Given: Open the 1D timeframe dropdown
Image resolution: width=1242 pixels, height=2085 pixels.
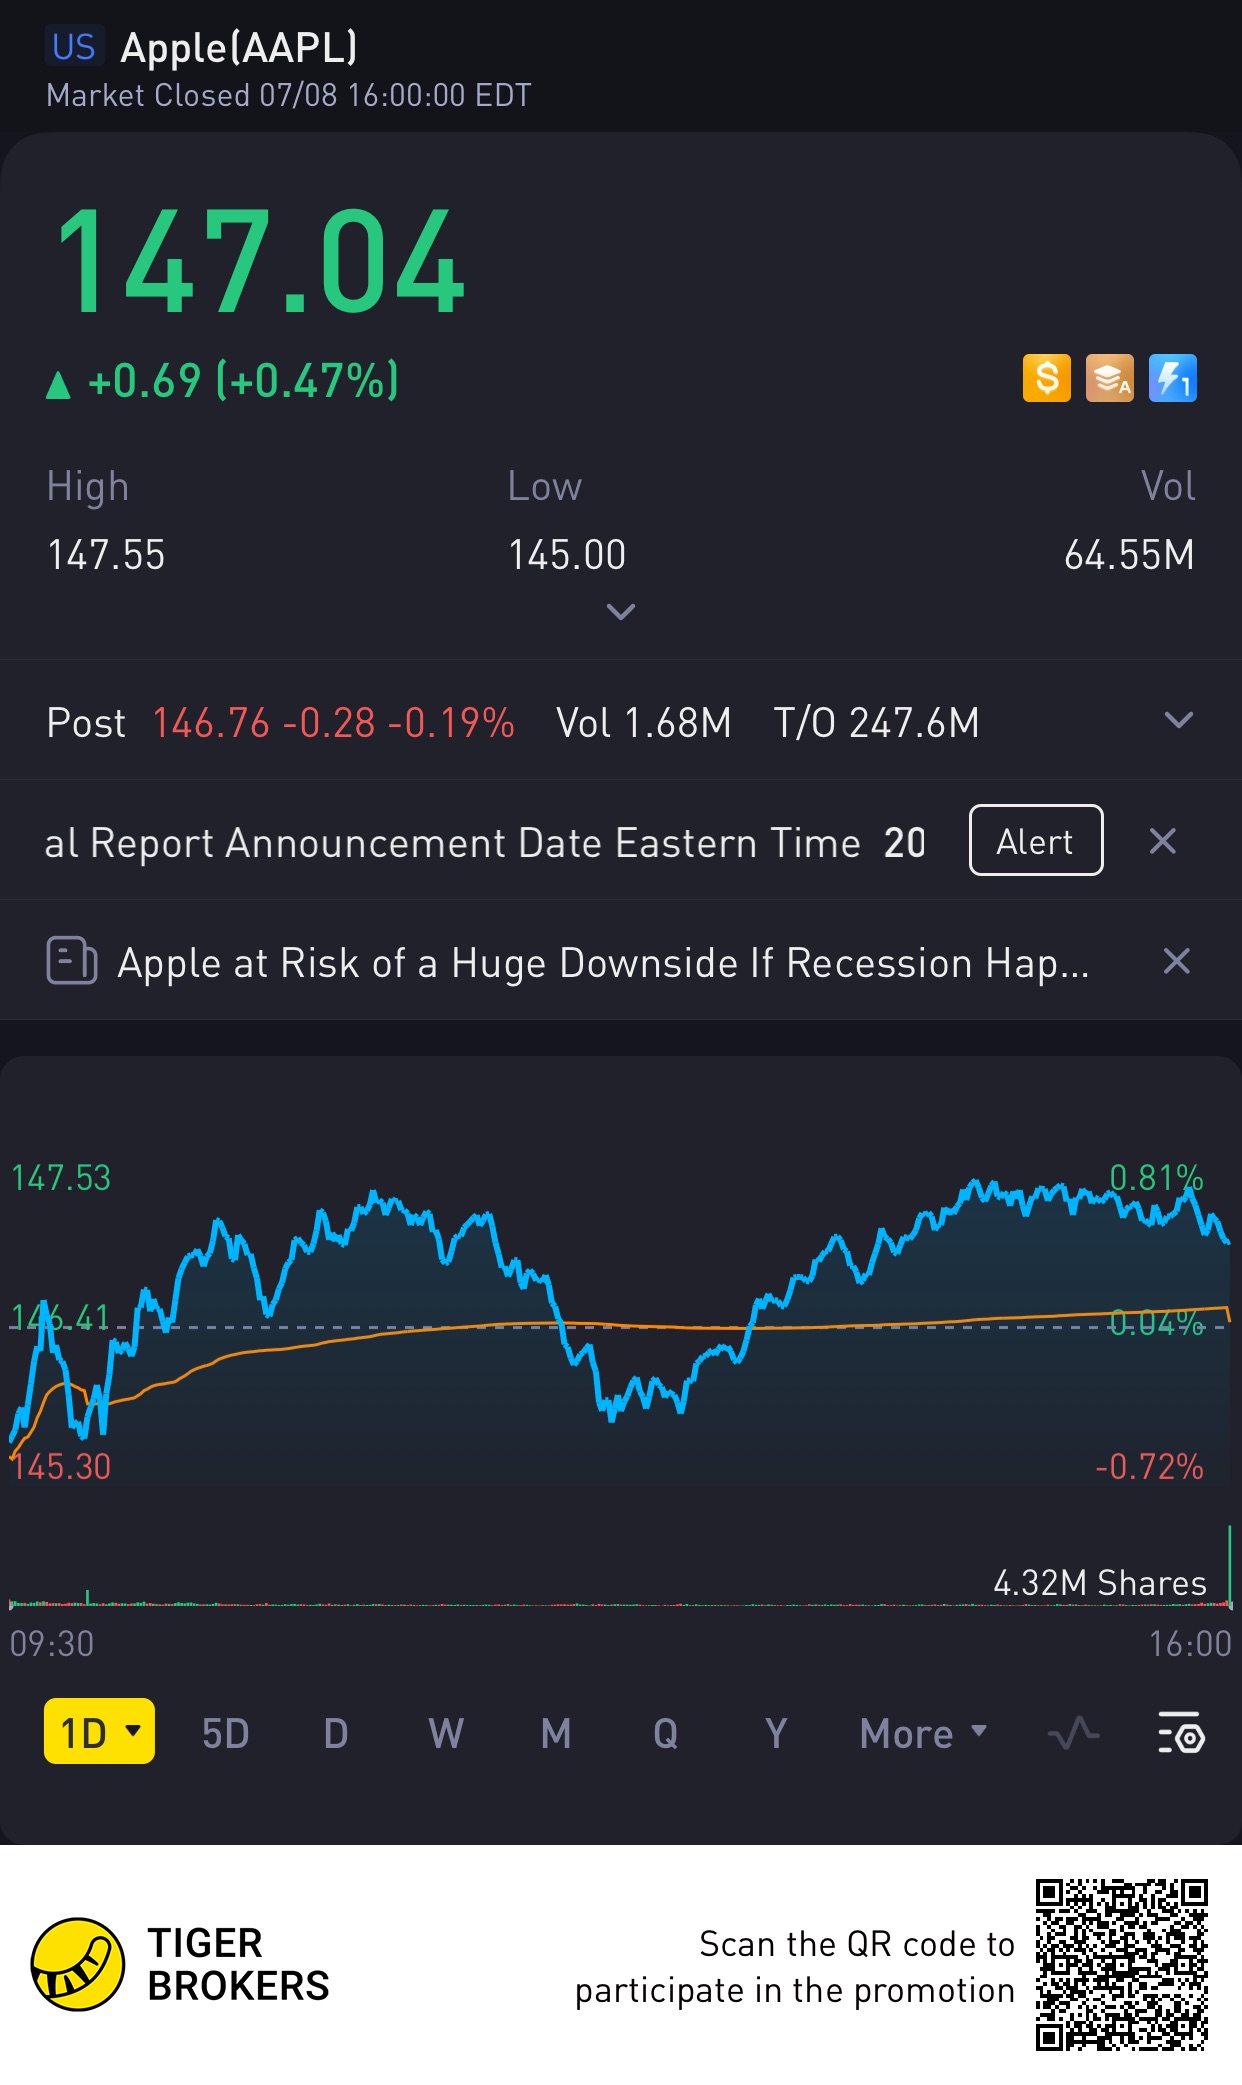Looking at the screenshot, I should click(x=99, y=1731).
